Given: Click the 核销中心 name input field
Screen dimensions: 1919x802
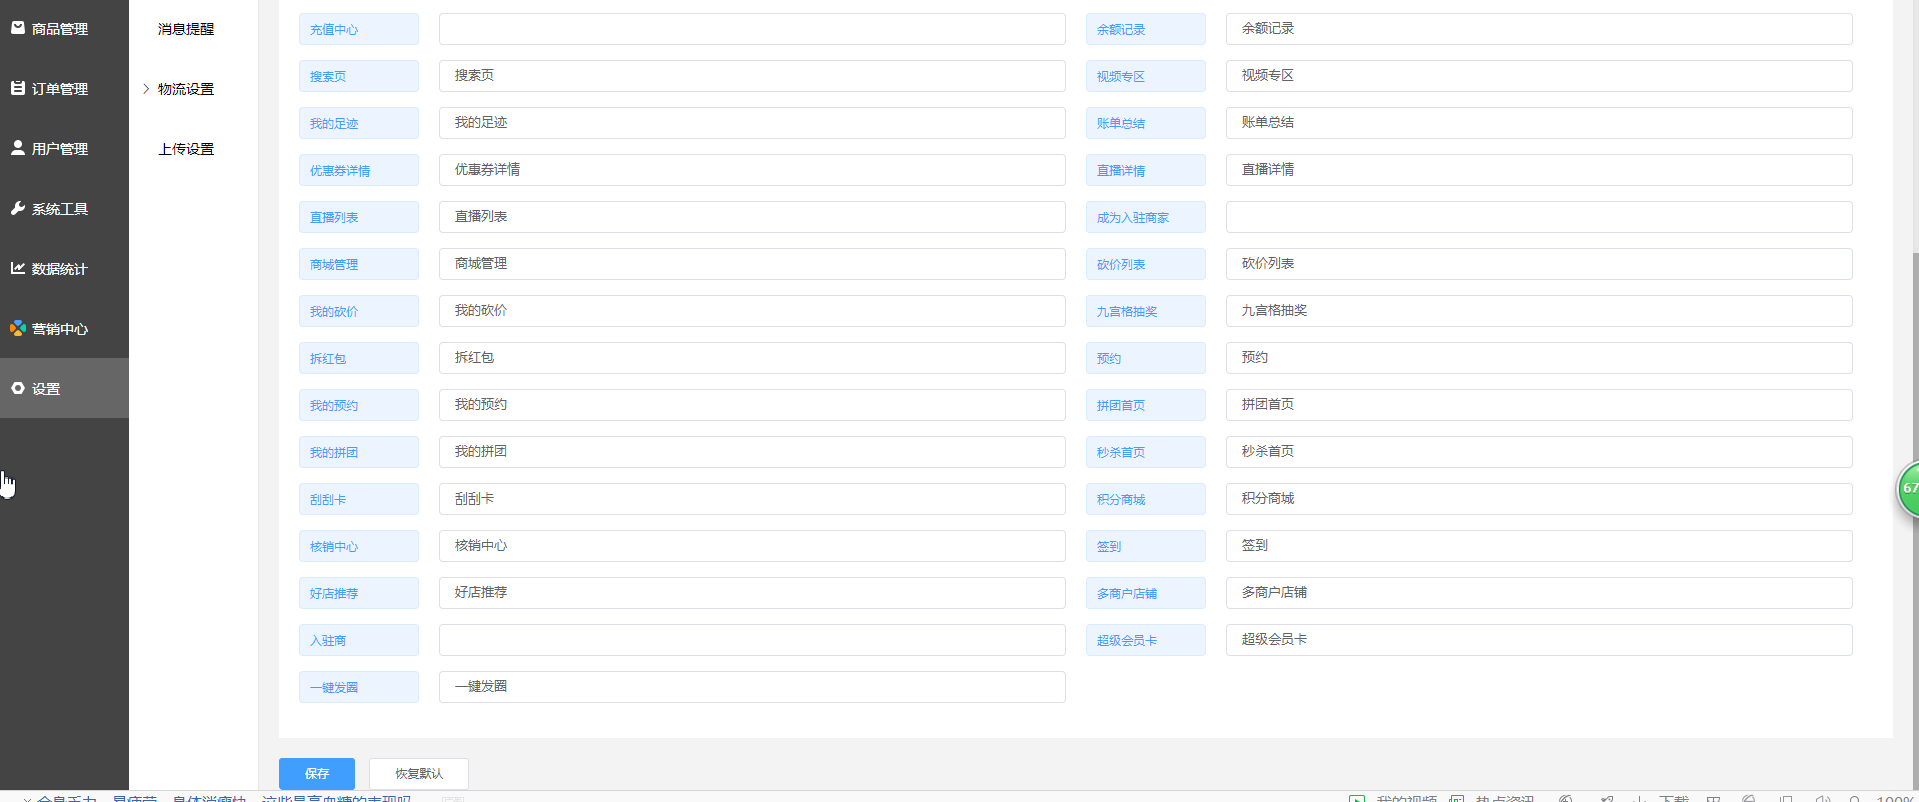Looking at the screenshot, I should pos(752,546).
